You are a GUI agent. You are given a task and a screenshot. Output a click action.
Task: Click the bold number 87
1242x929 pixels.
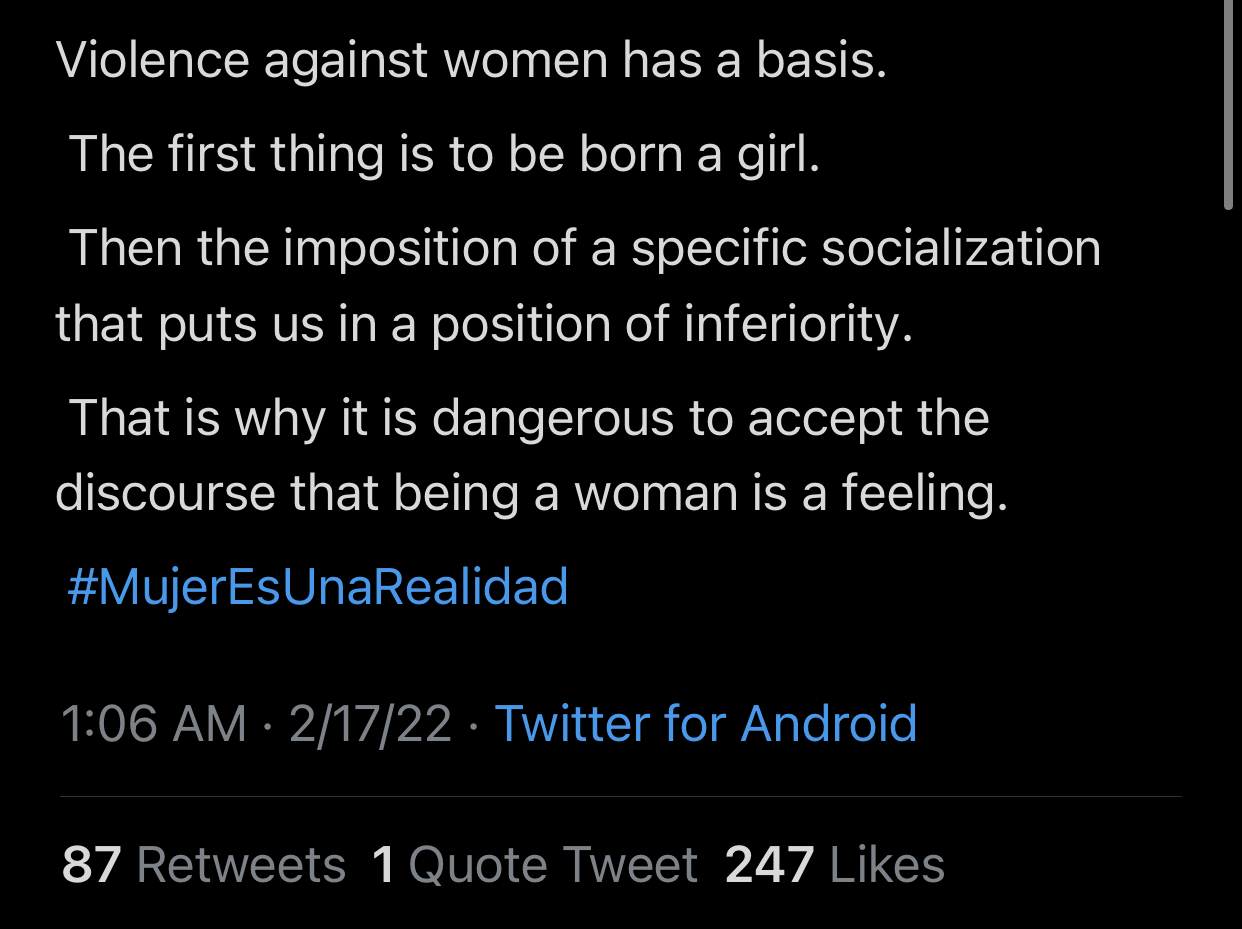tap(91, 865)
